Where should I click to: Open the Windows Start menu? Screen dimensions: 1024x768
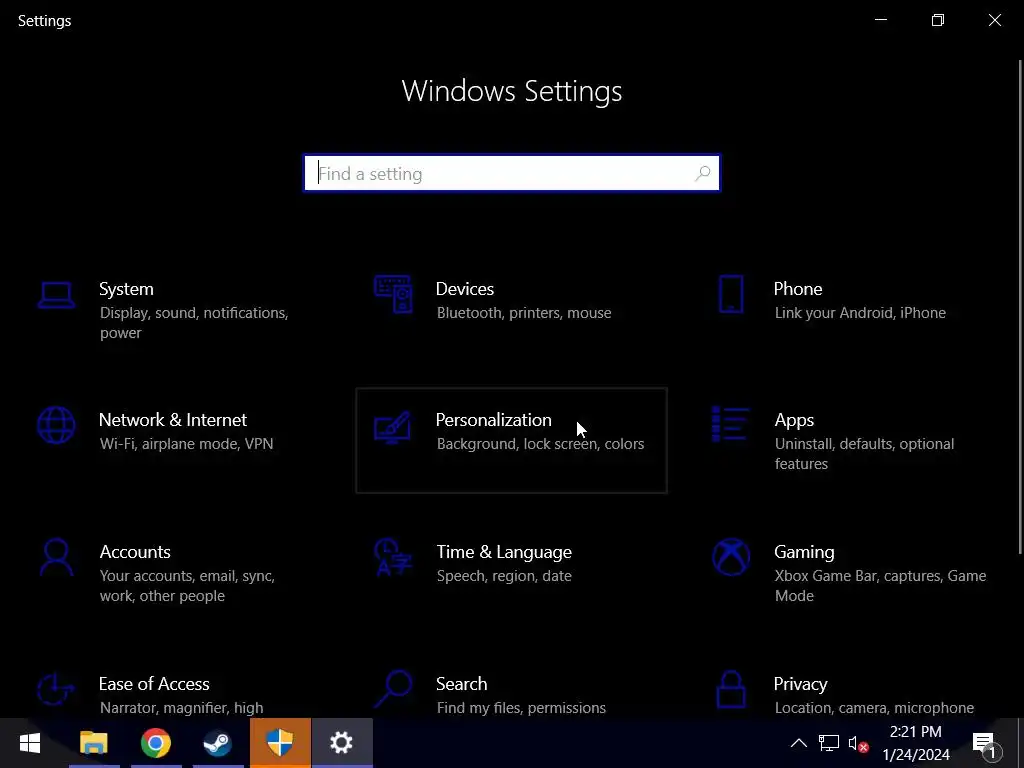[x=30, y=743]
